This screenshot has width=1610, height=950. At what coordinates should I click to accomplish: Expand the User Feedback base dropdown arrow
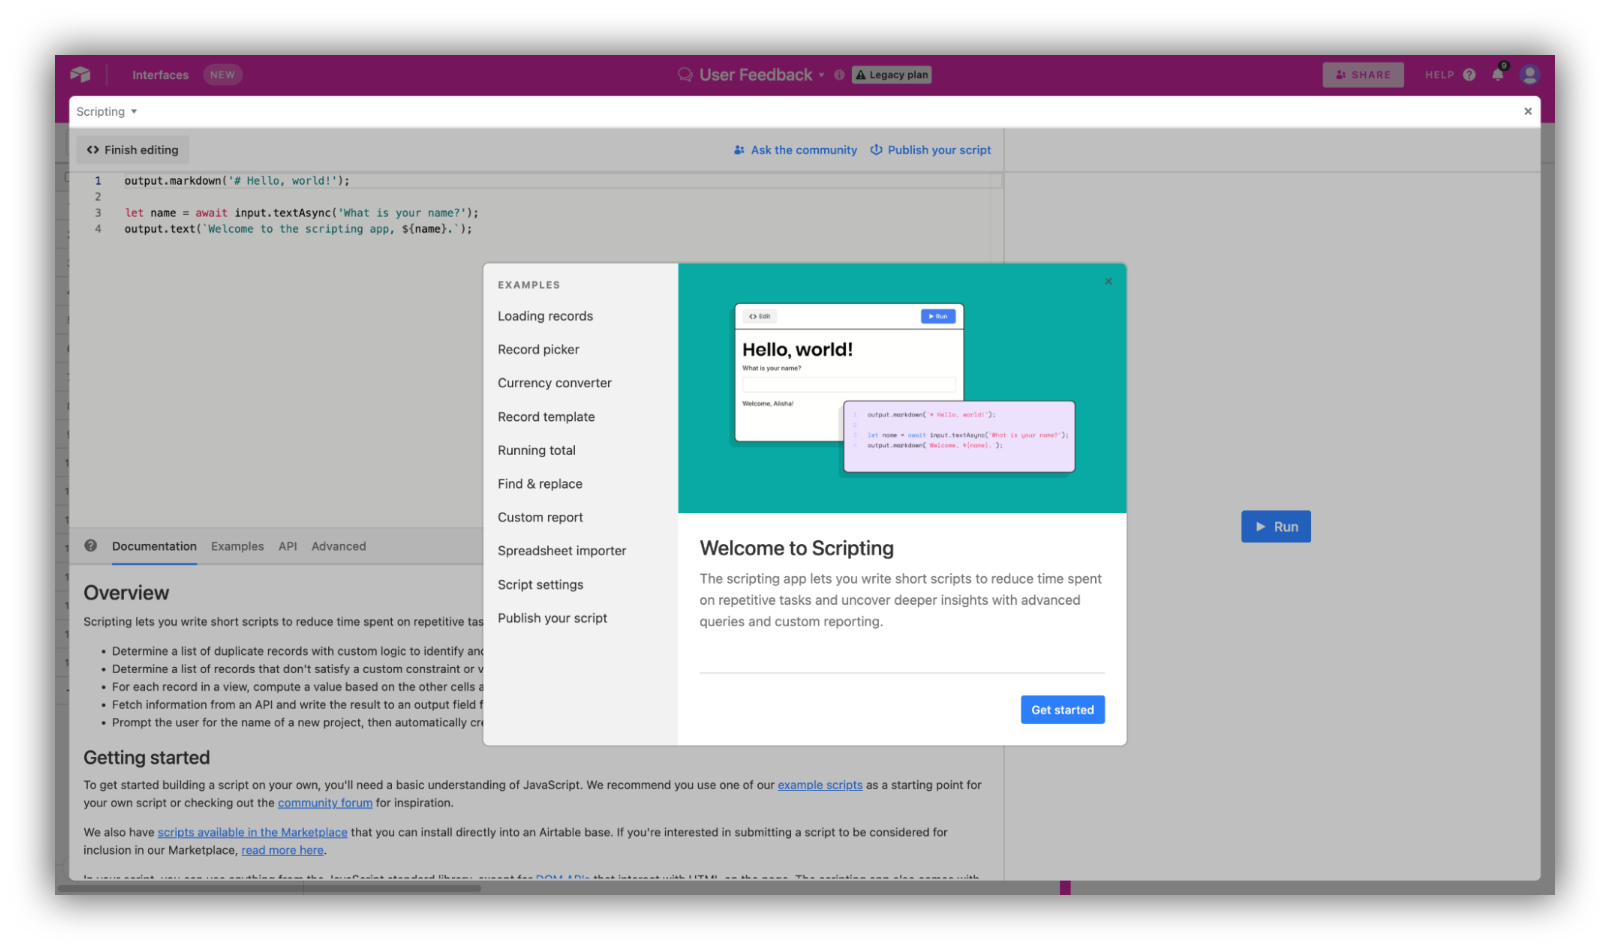822,75
